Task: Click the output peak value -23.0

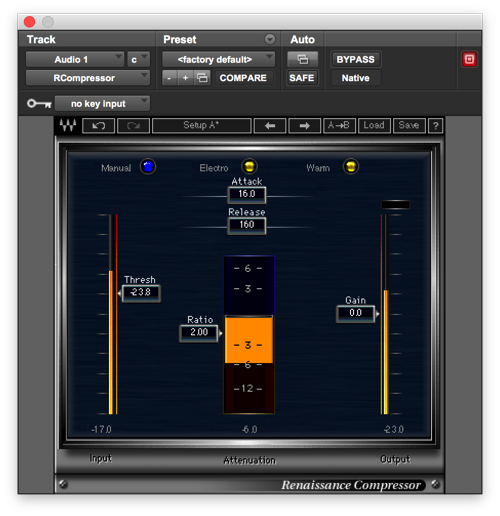Action: coord(394,429)
